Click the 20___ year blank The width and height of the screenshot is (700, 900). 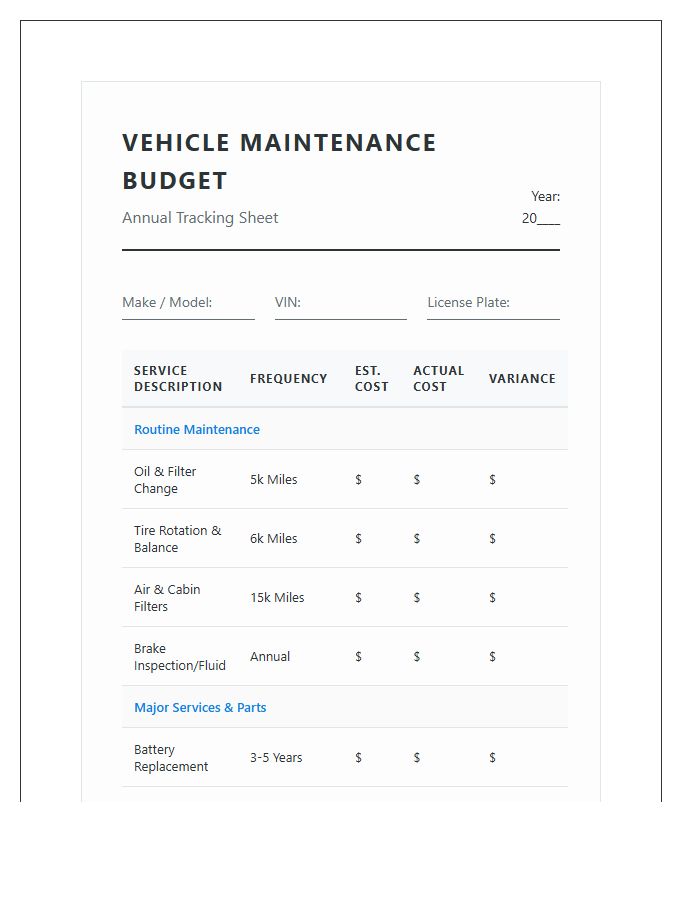point(540,218)
